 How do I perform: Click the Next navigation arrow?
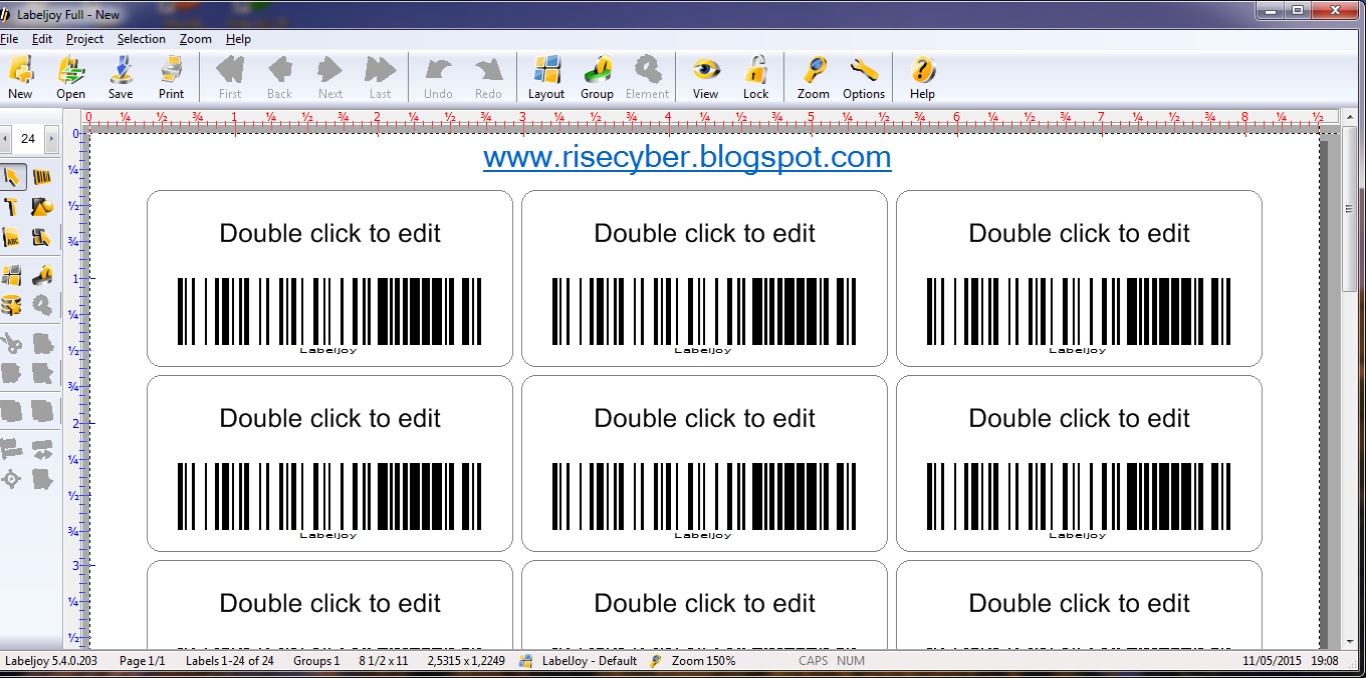(330, 78)
